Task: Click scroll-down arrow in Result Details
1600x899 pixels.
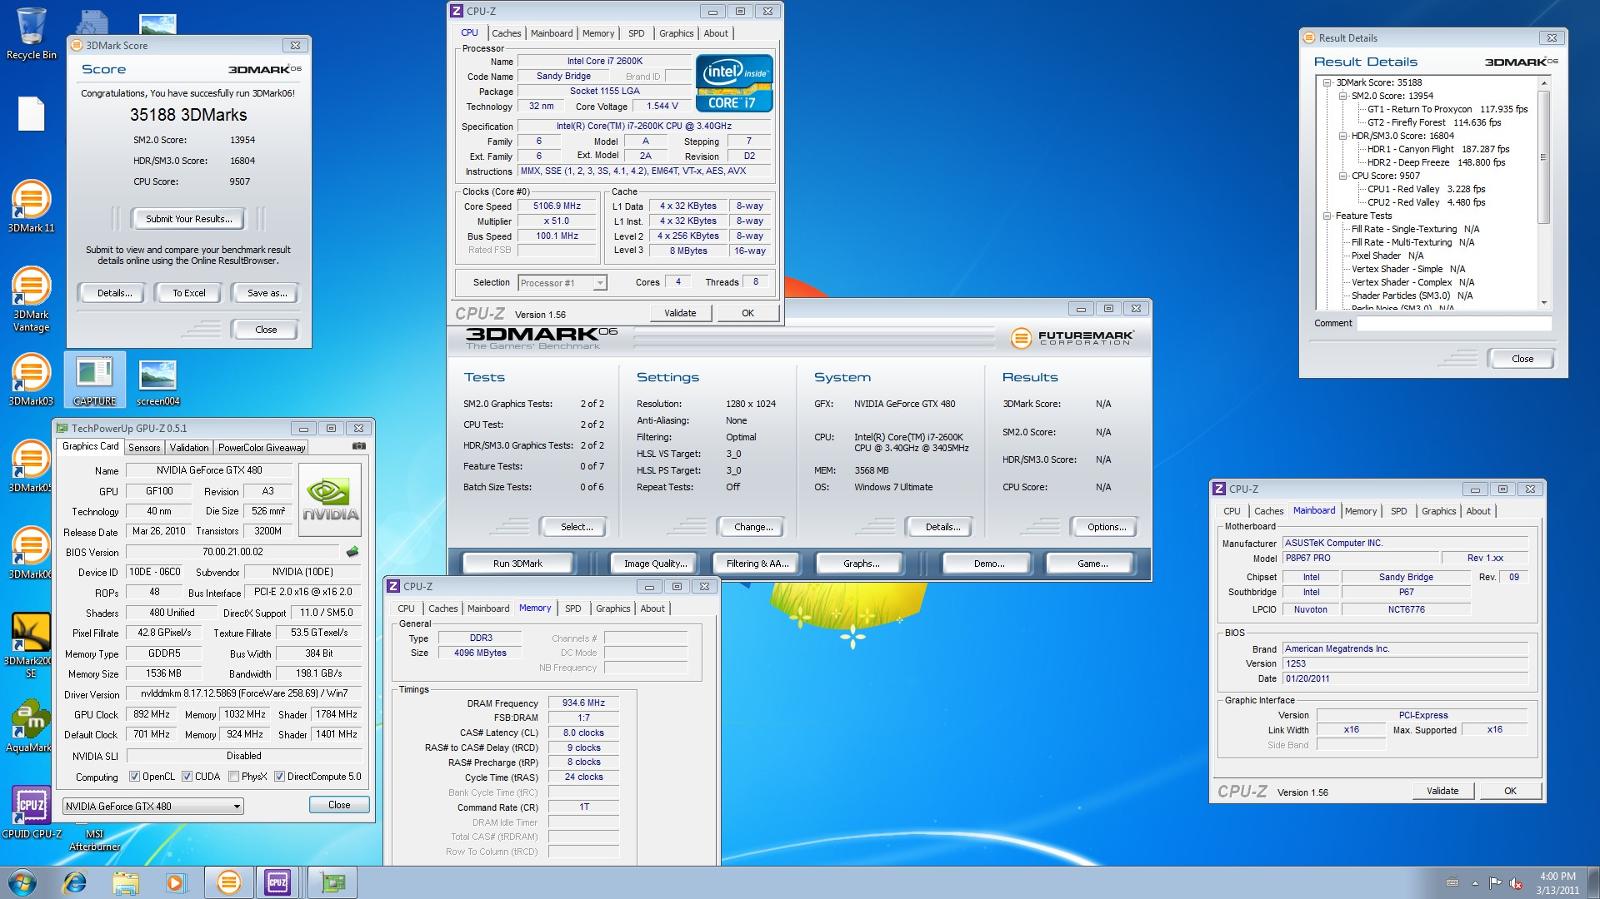Action: pos(1543,302)
